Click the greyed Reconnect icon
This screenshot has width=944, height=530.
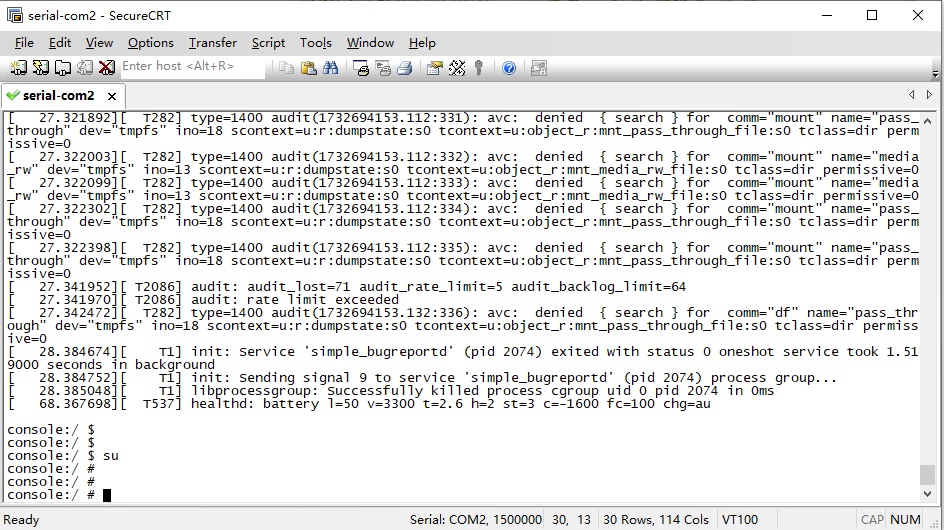(85, 68)
